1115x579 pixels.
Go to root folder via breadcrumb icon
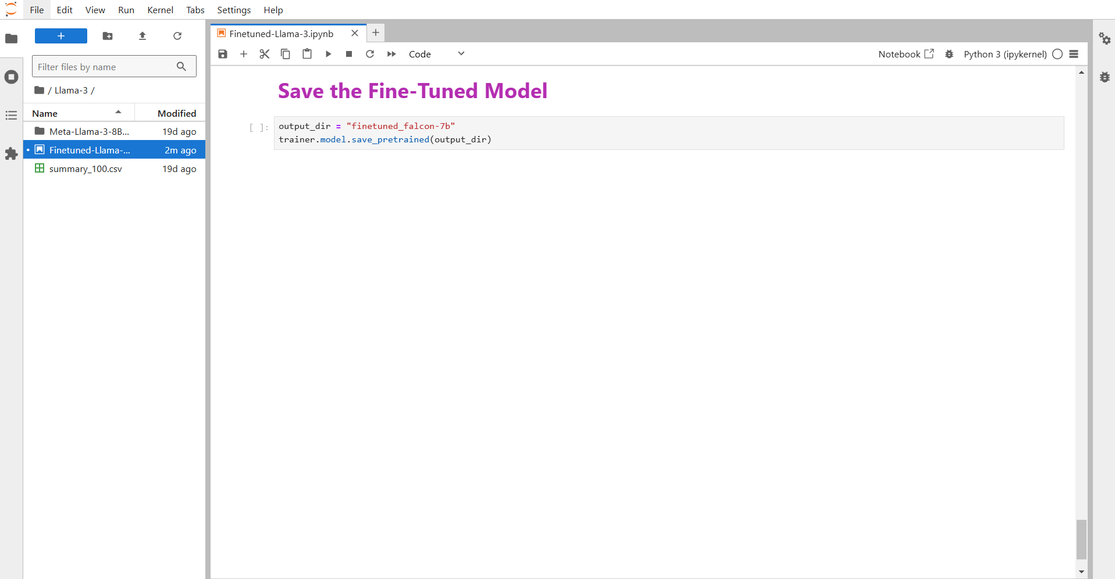tap(39, 90)
